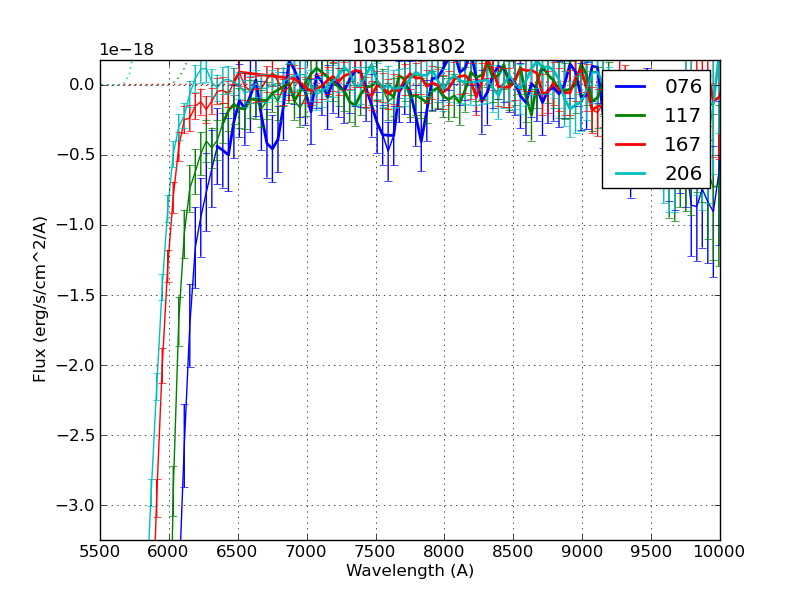Click the plot title 103581802
Viewport: 800px width, 600px height.
409,47
